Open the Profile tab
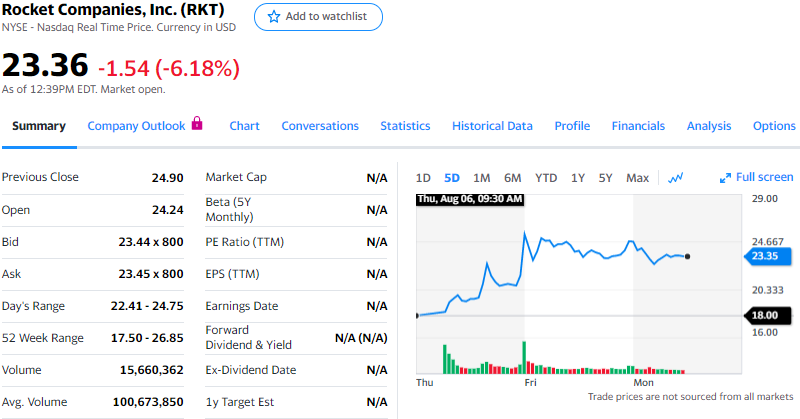Image resolution: width=800 pixels, height=419 pixels. (572, 126)
